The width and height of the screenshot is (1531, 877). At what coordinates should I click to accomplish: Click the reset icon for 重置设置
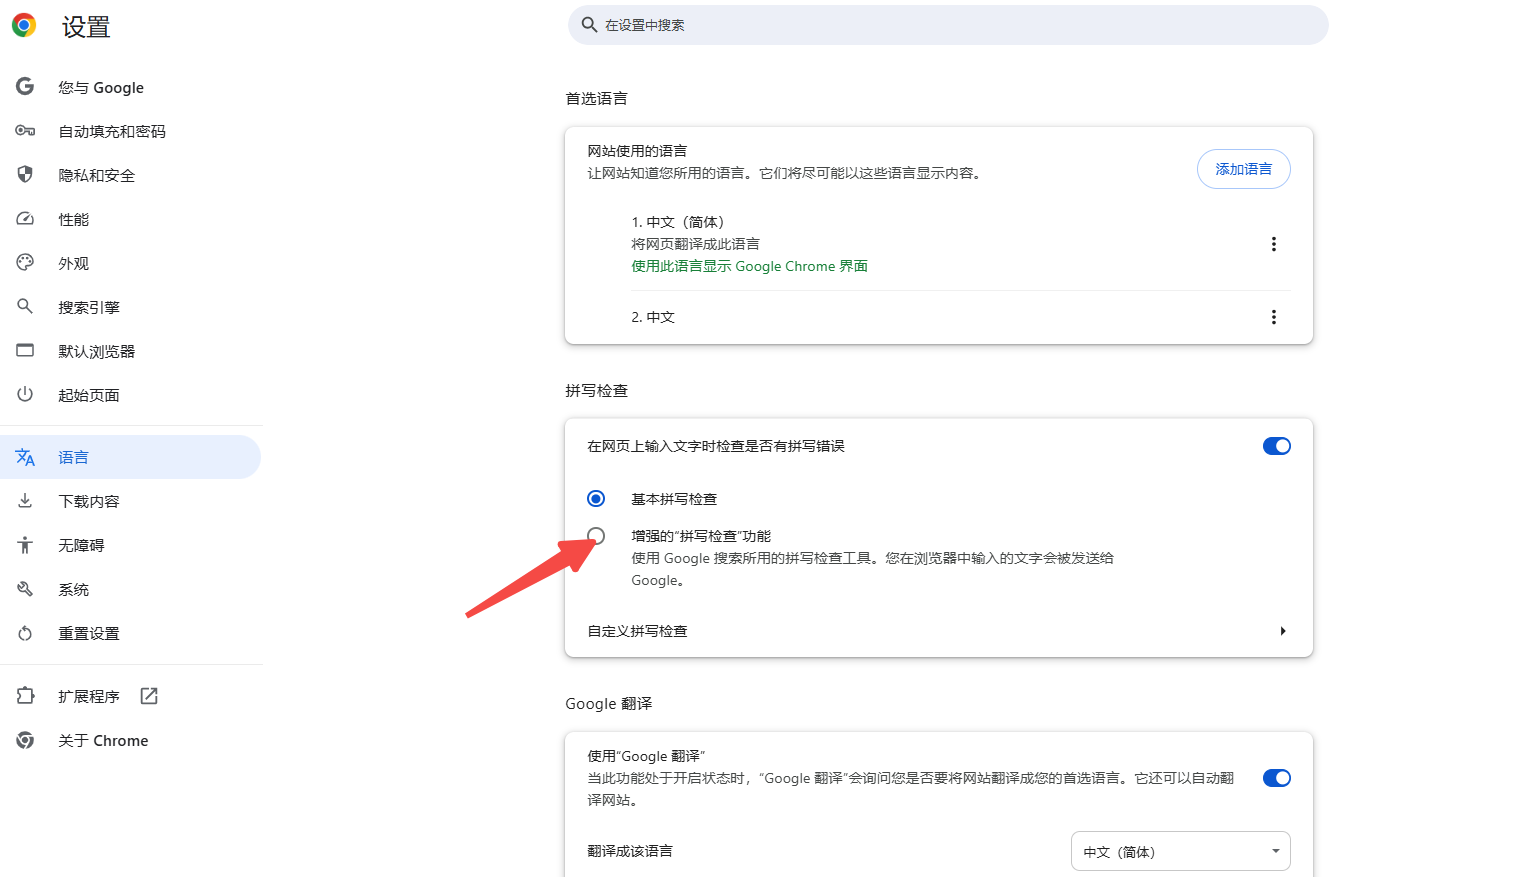click(25, 633)
